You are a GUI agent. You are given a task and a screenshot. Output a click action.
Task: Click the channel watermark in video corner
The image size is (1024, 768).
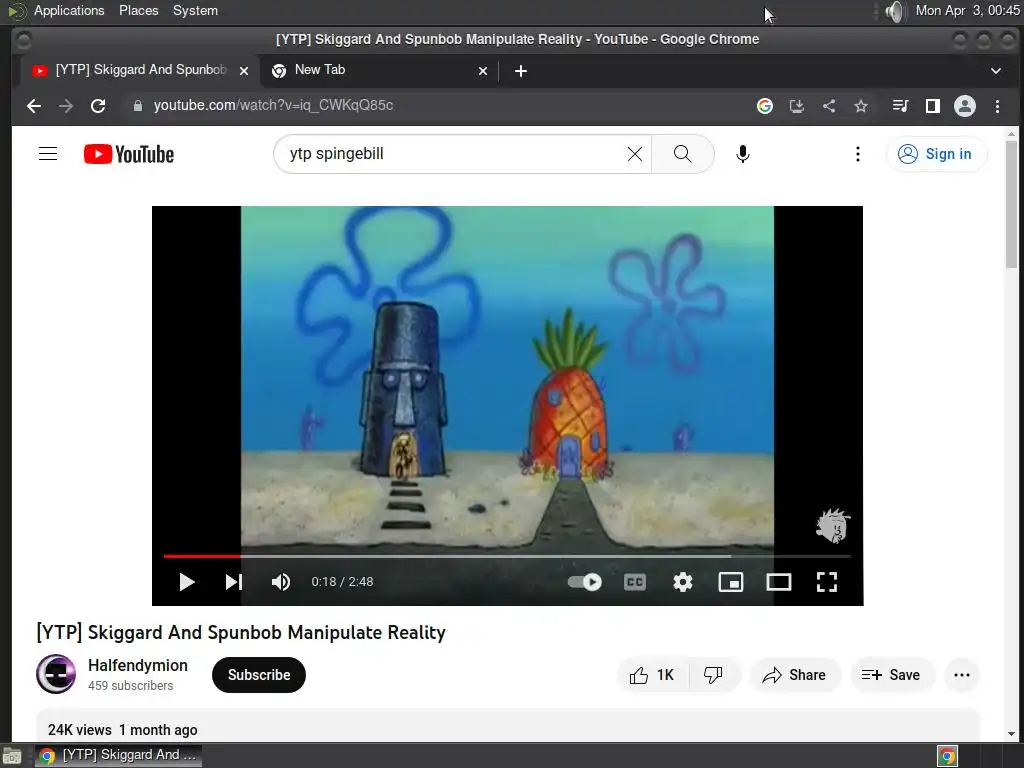click(x=833, y=526)
